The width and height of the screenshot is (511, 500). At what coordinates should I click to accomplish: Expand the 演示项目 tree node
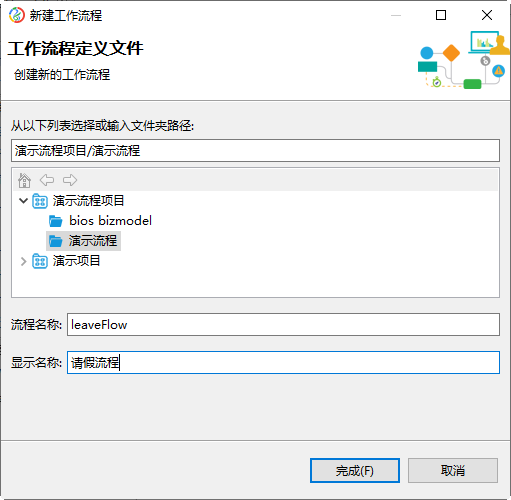pos(23,261)
